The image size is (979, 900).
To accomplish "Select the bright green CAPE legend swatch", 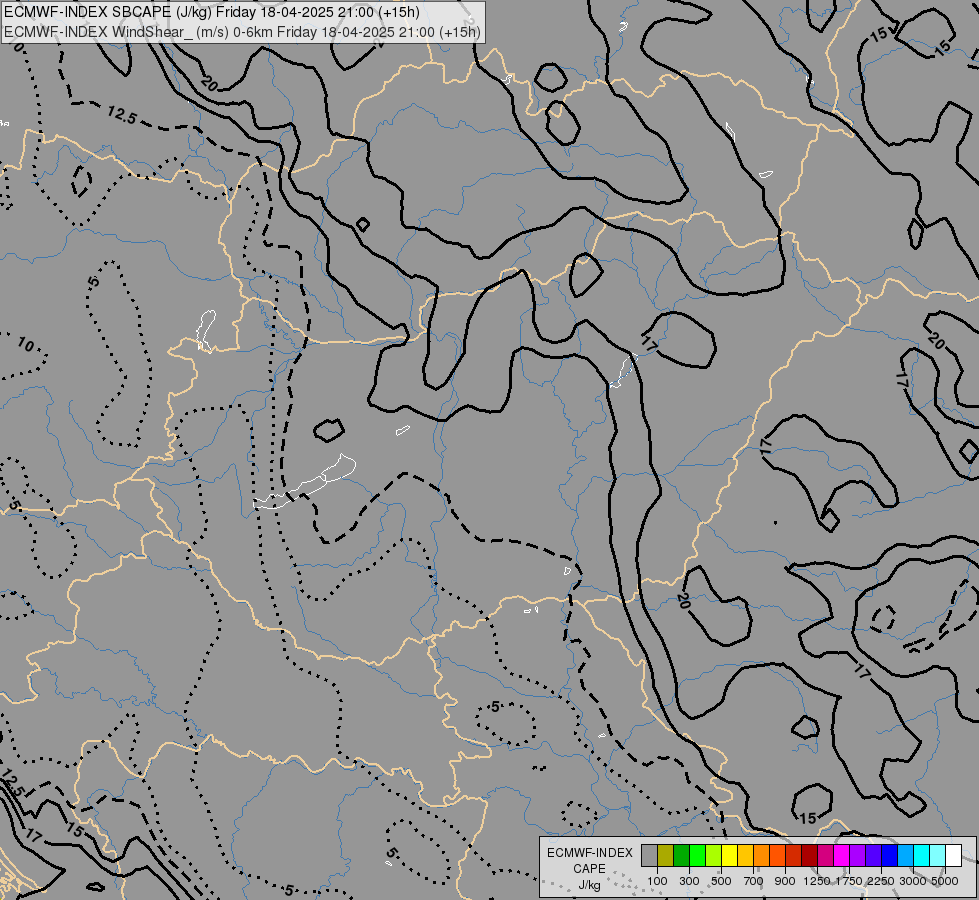I will (x=697, y=855).
